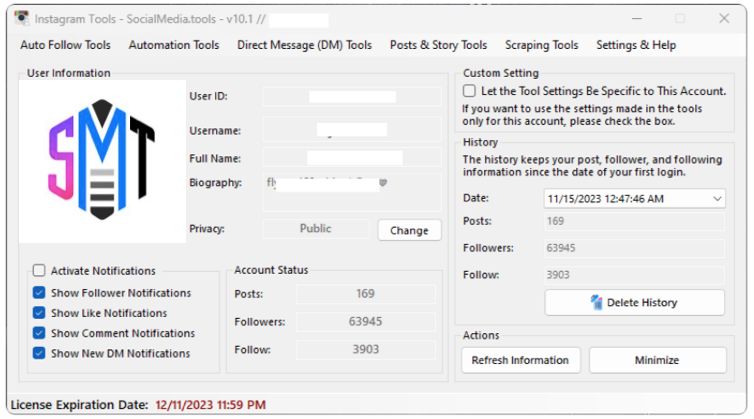
Task: Click Account Status Followers value 63945
Action: 365,321
